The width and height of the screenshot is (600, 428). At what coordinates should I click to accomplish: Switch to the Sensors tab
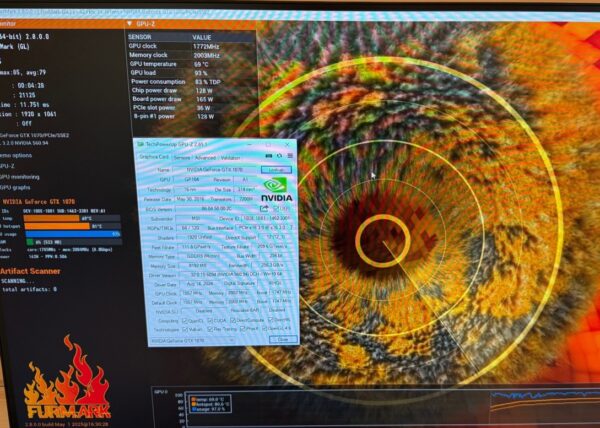182,158
